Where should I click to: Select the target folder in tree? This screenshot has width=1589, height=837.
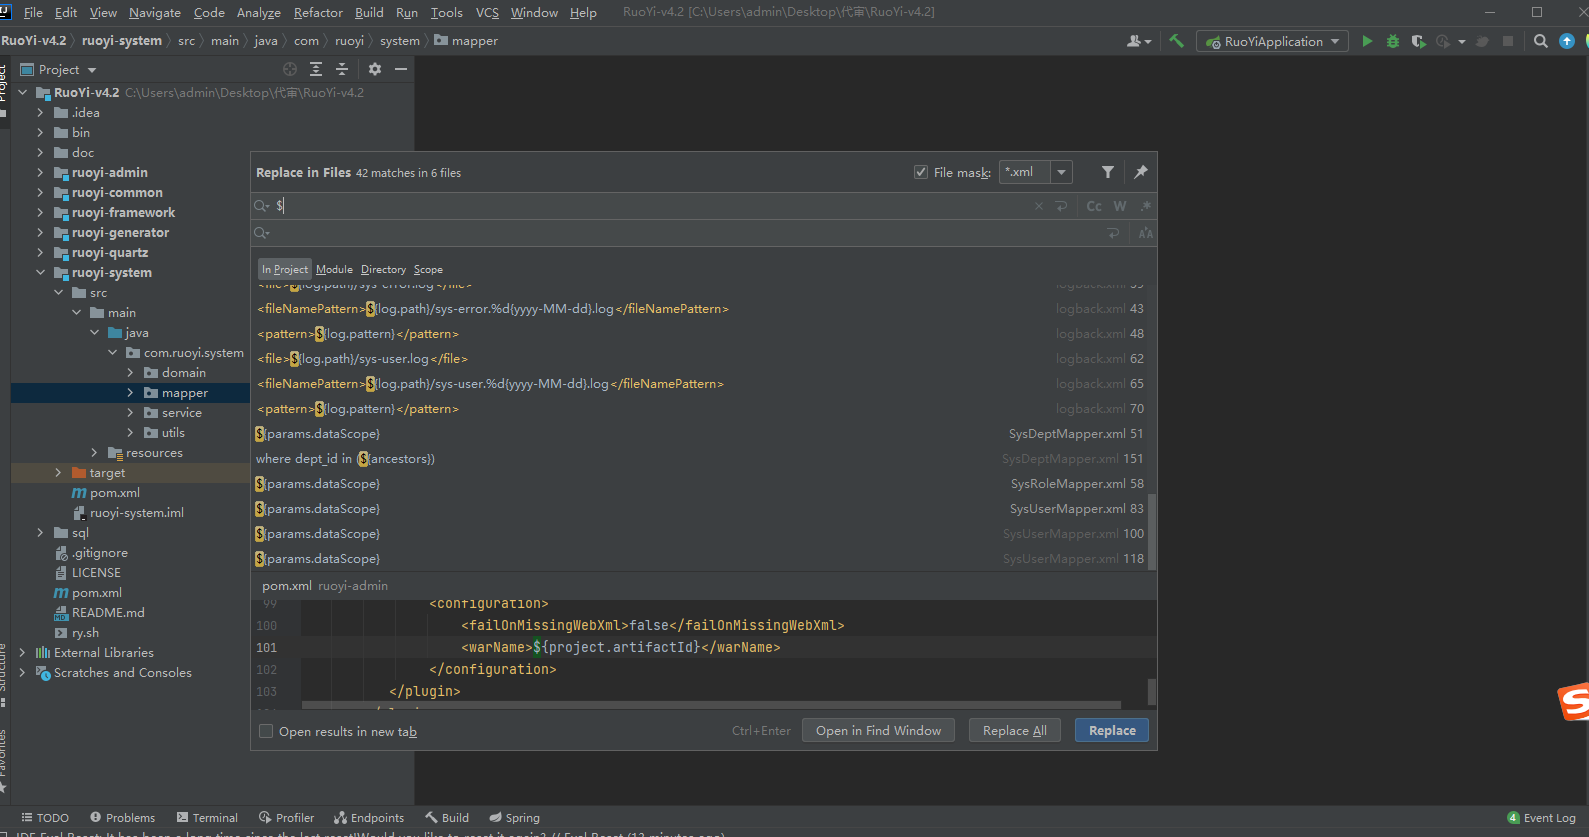[x=107, y=473]
